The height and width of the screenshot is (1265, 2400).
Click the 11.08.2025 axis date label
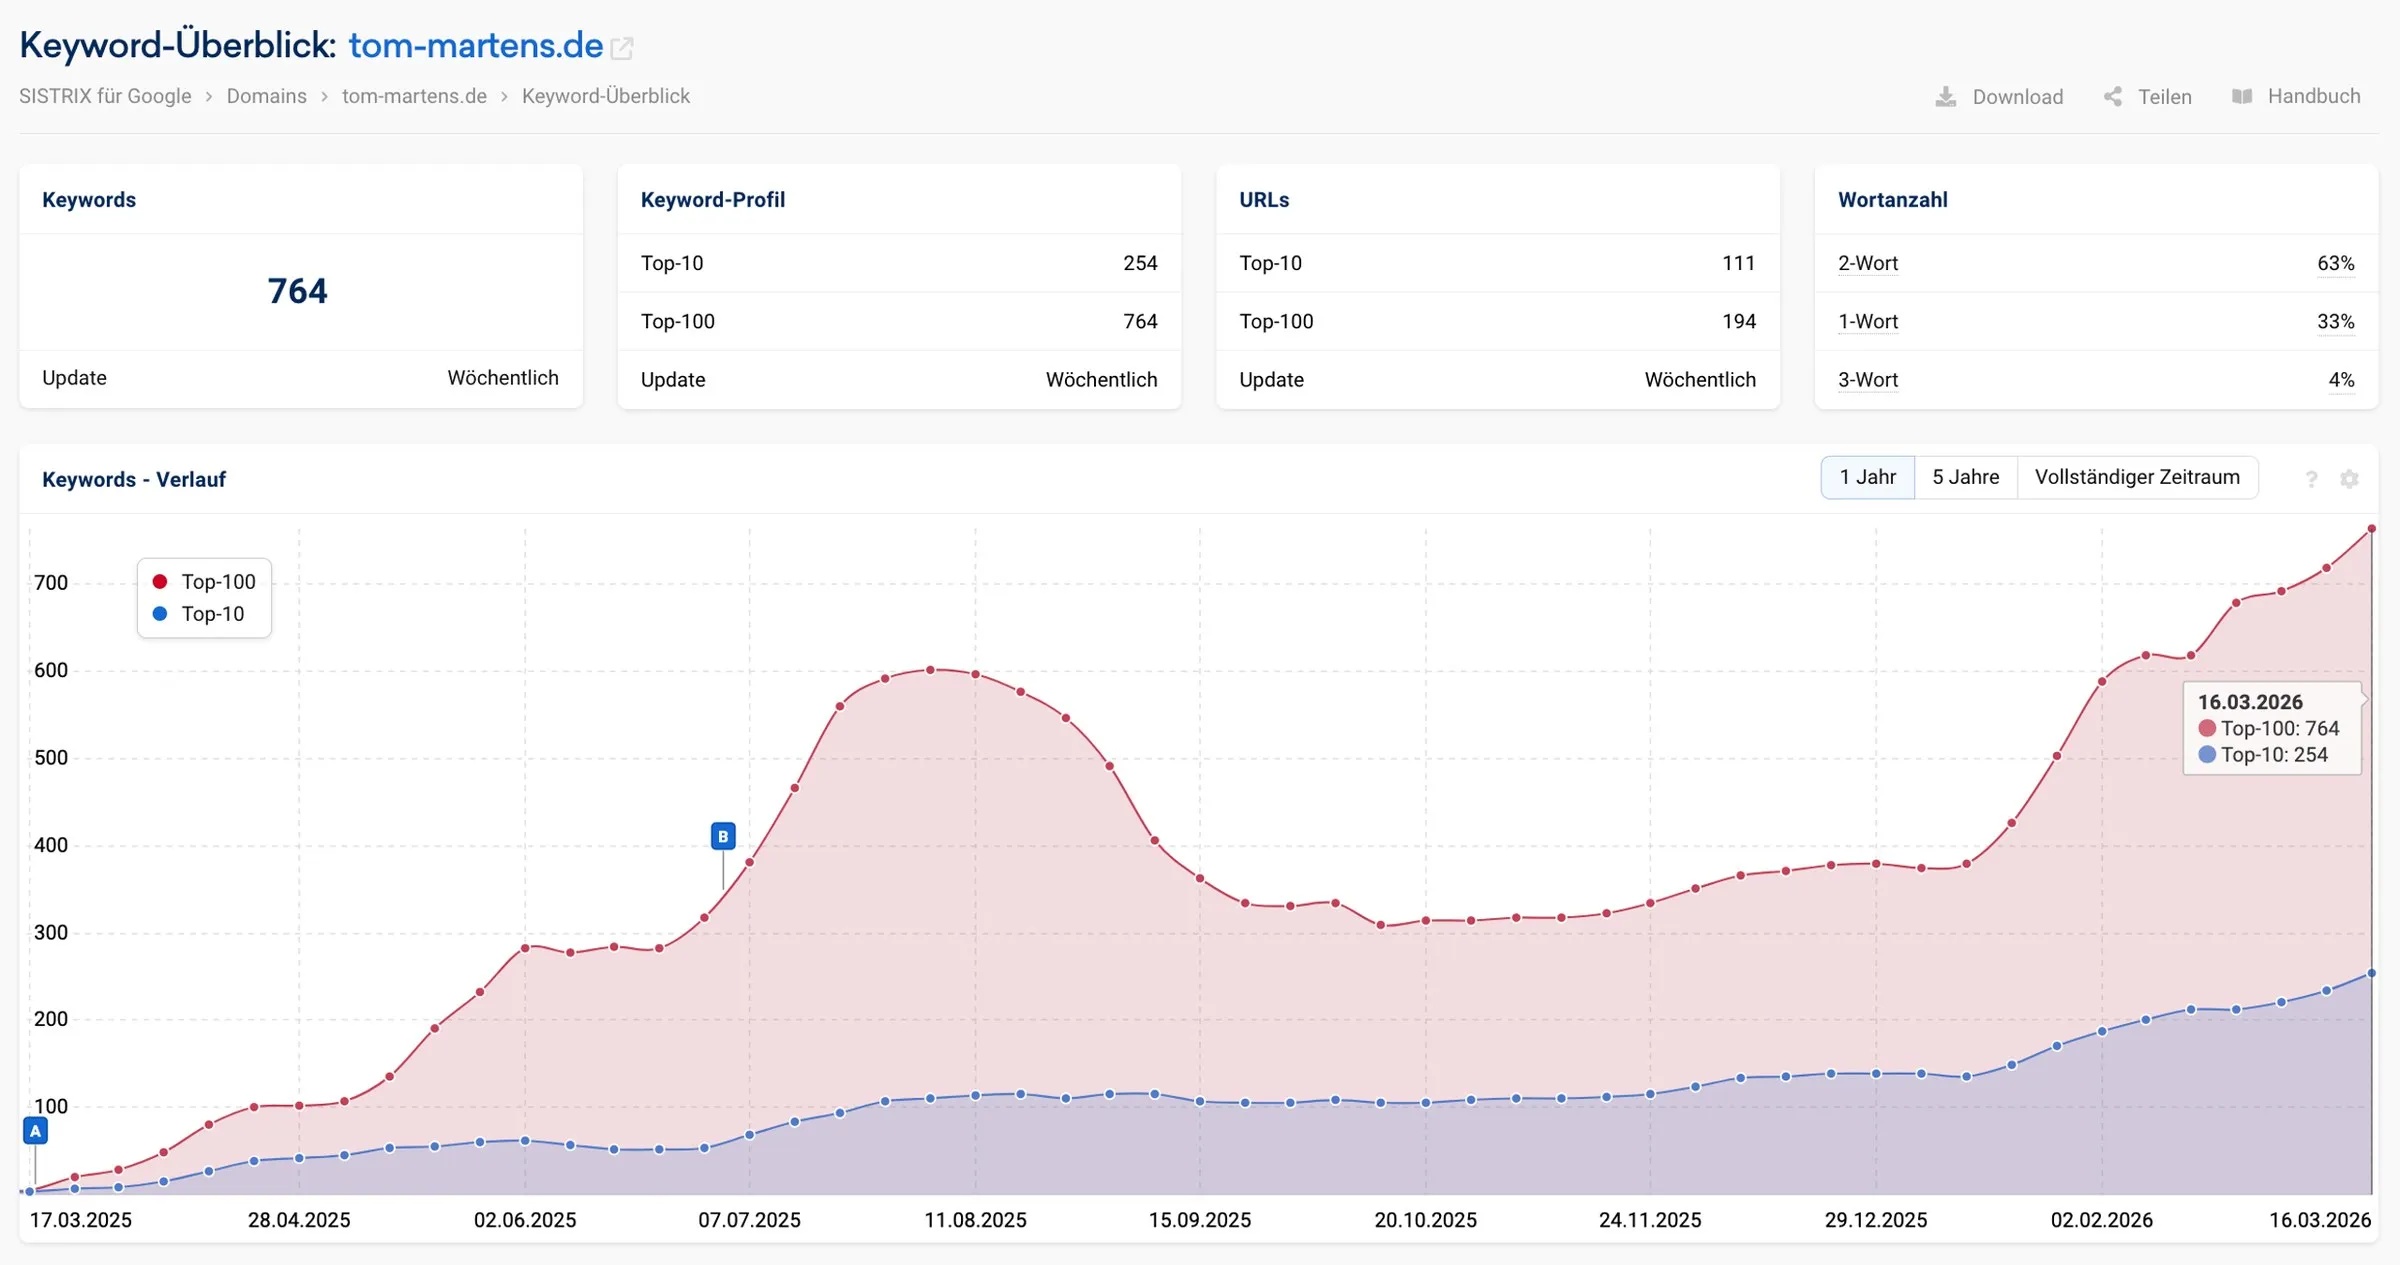pos(975,1220)
